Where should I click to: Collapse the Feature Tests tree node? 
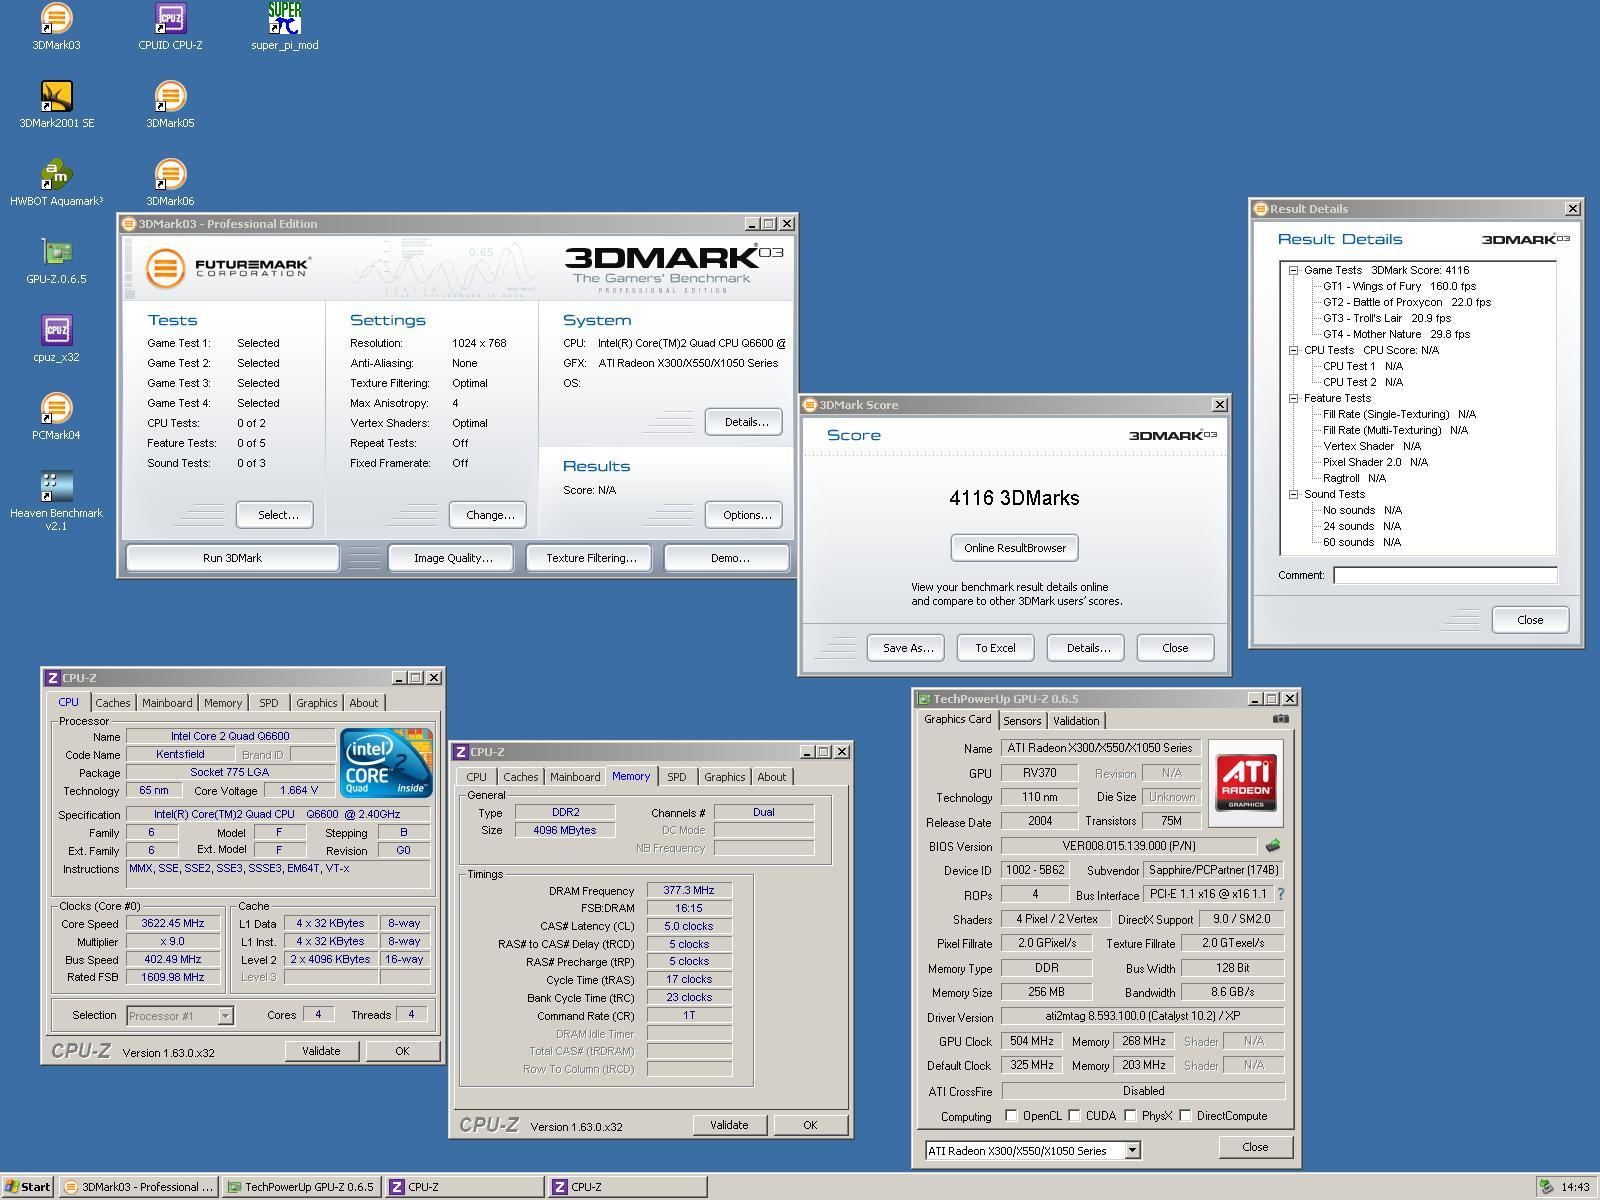pos(1293,398)
